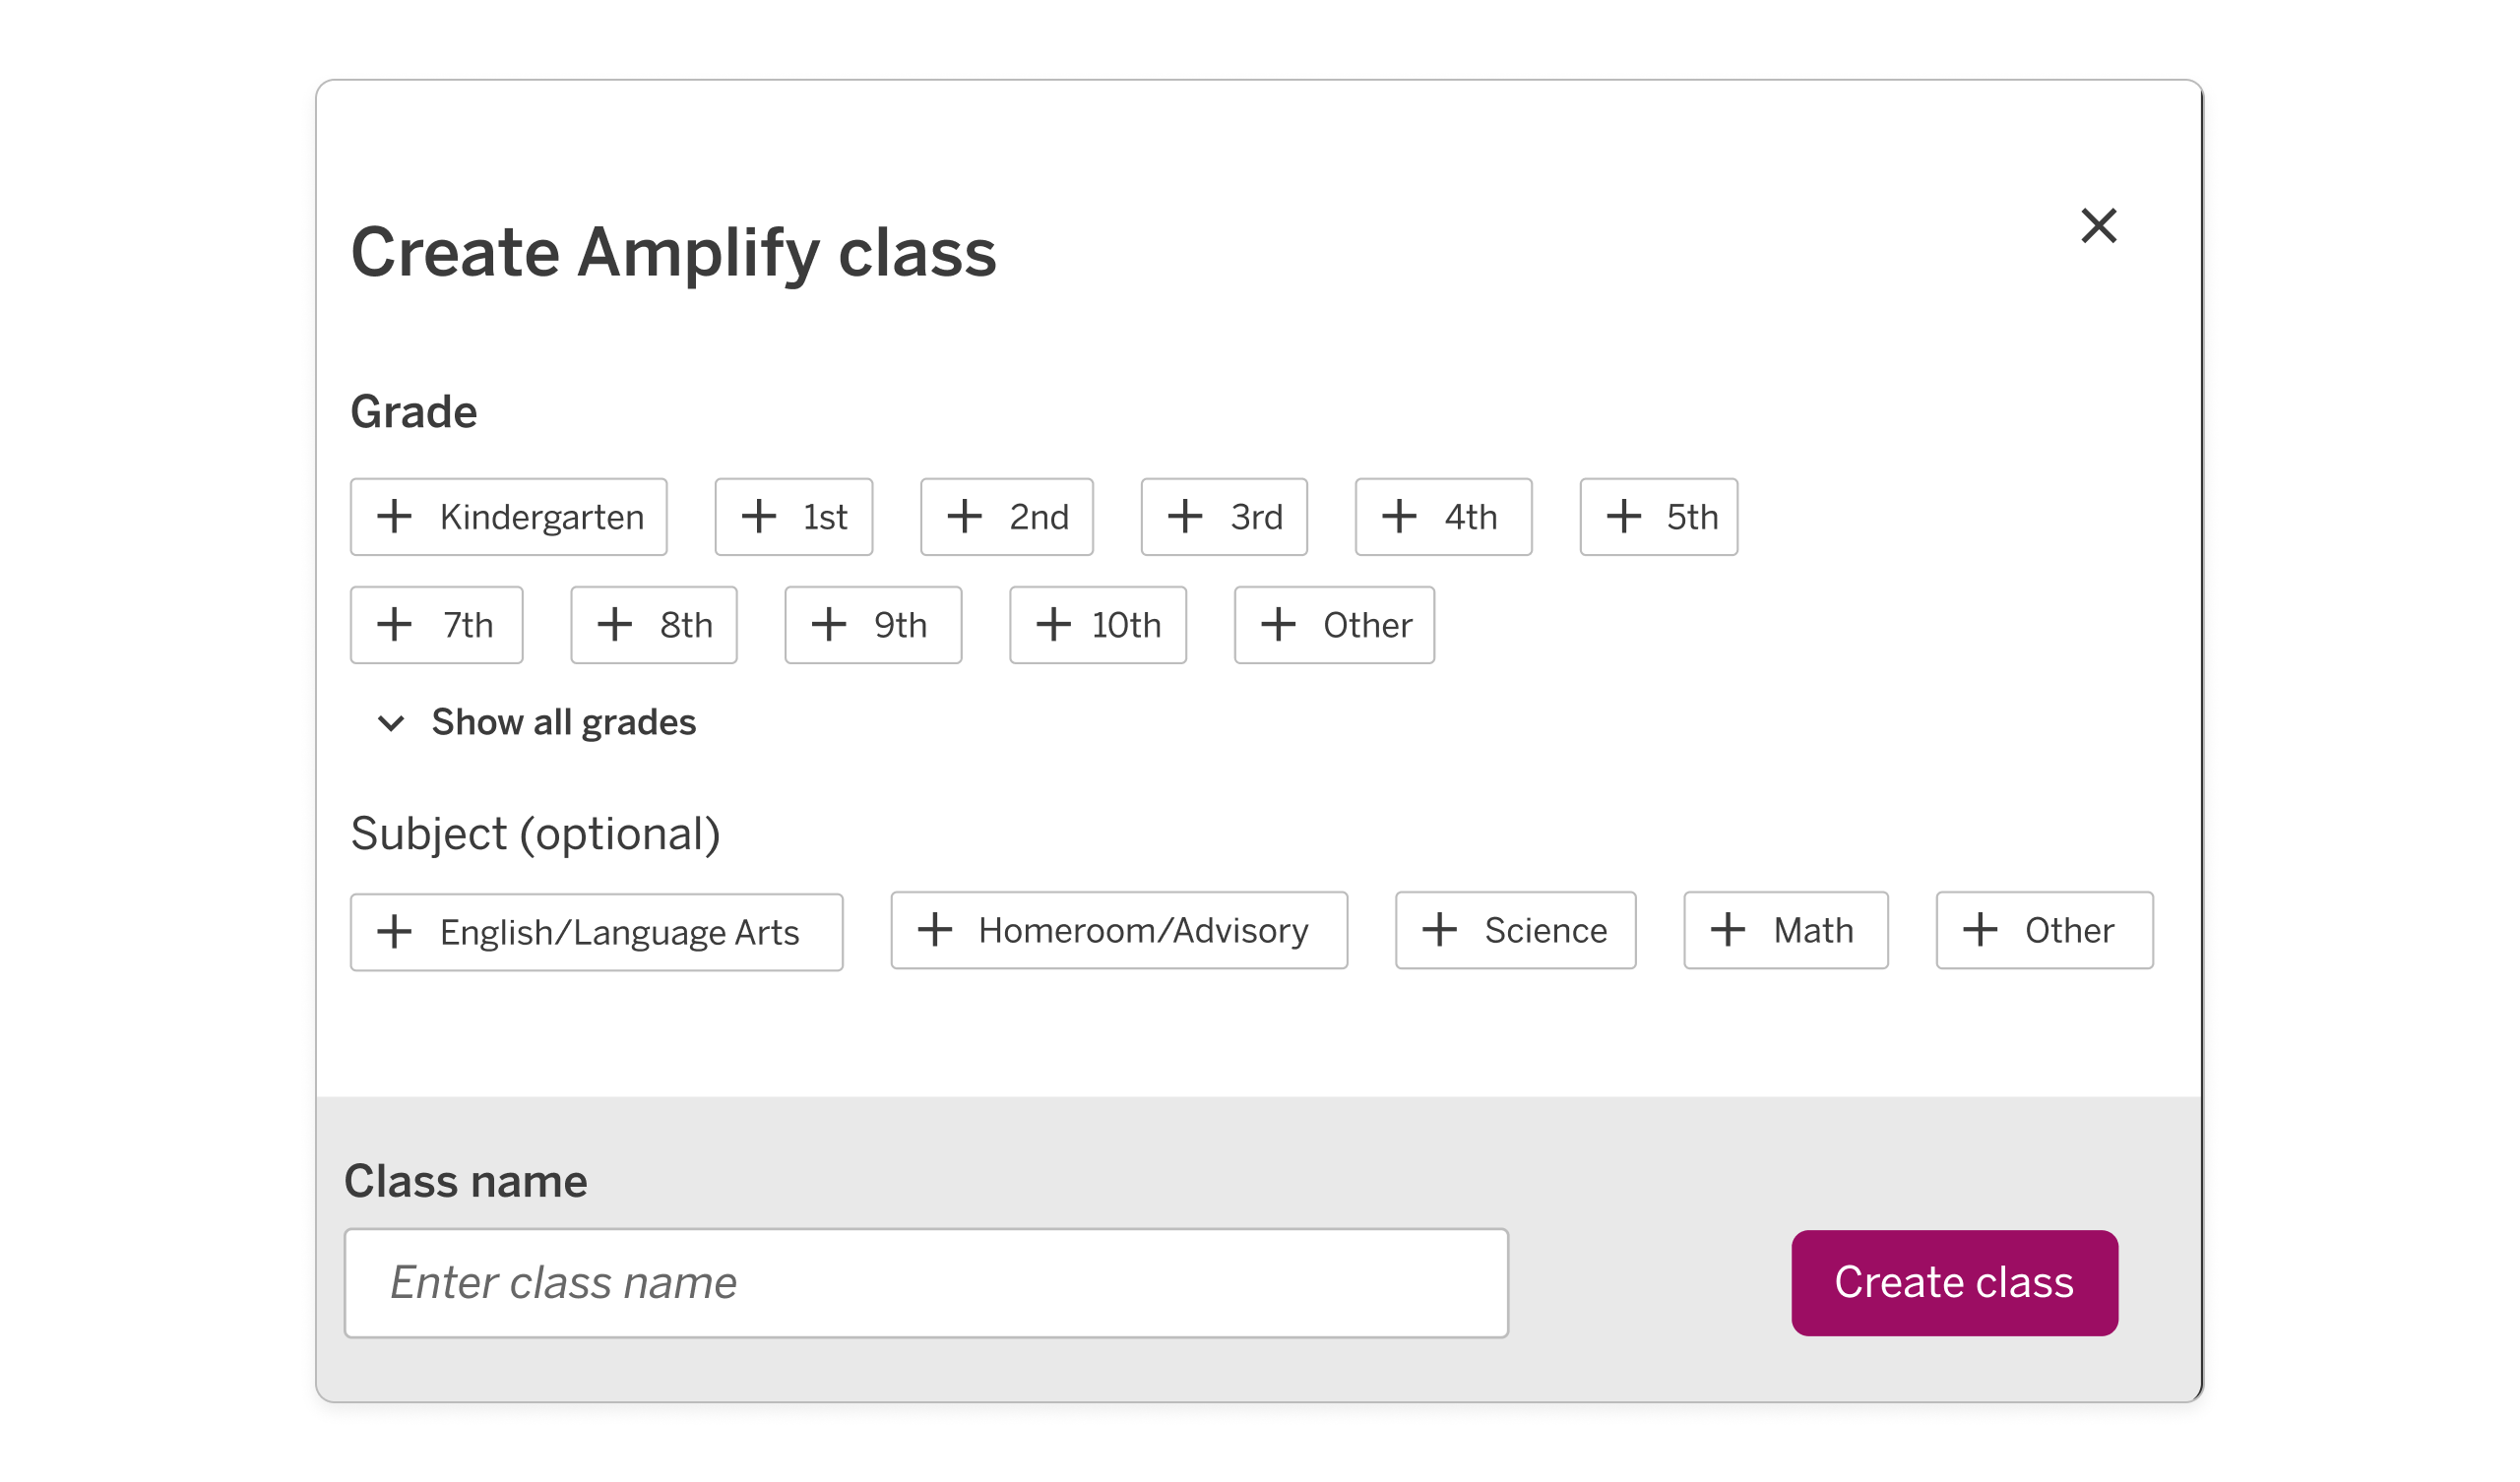Select the 8th grade chip
2520x1482 pixels.
tap(652, 625)
